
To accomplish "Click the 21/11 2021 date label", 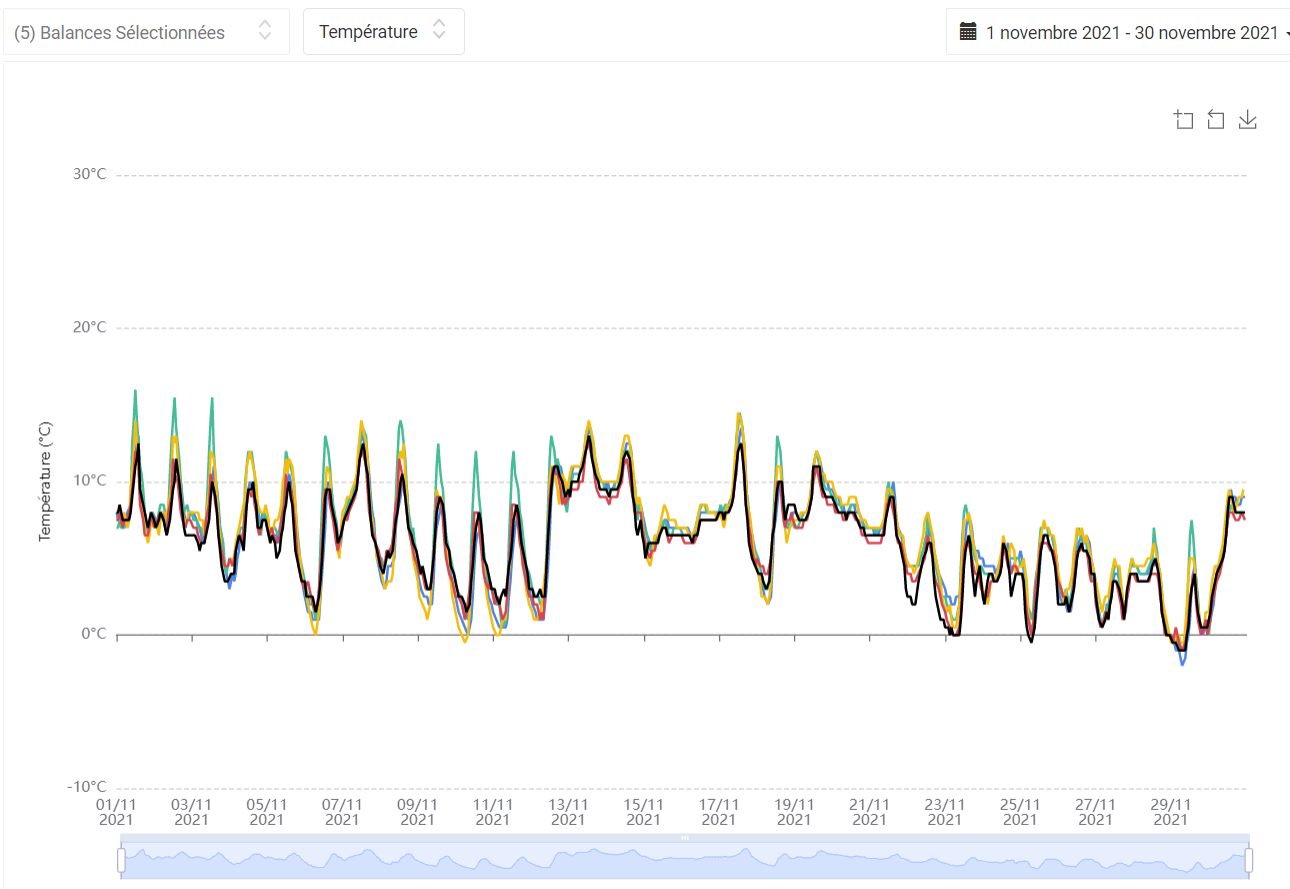I will click(x=870, y=811).
